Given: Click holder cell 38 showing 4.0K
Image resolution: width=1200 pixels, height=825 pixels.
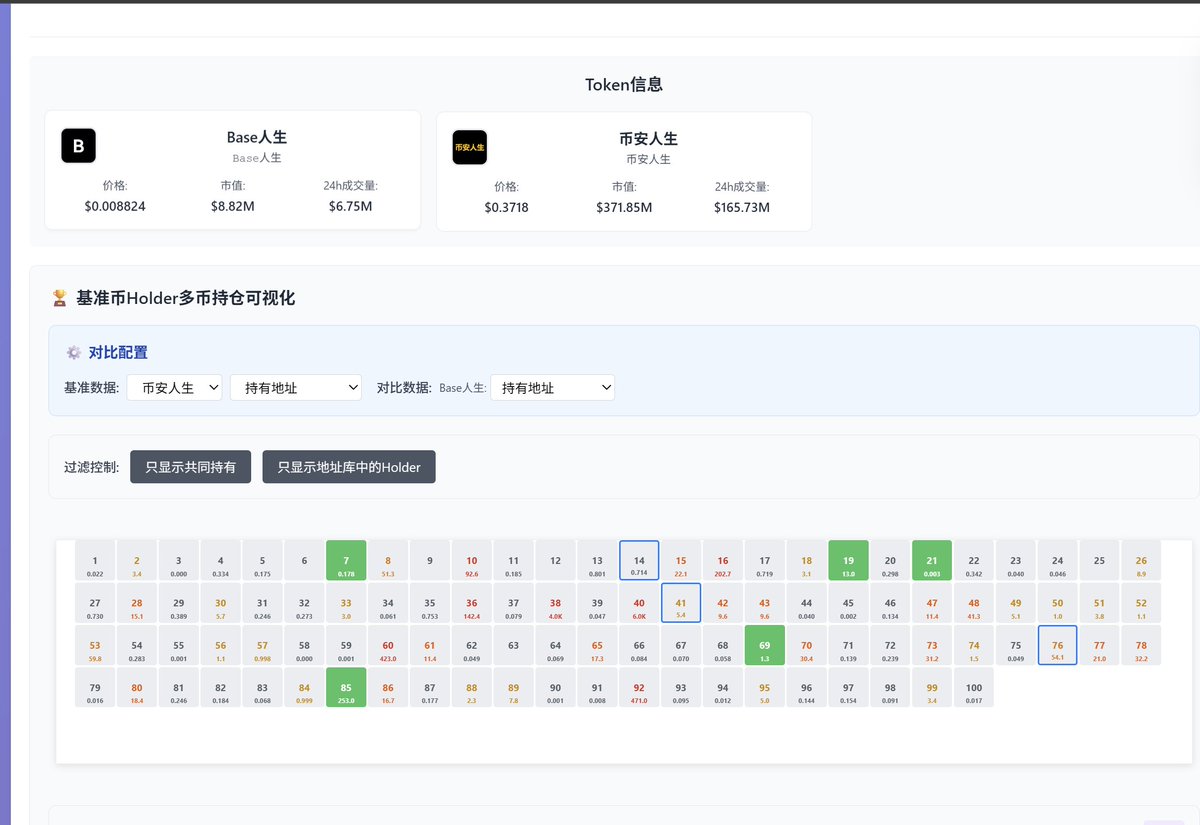Looking at the screenshot, I should [x=555, y=603].
